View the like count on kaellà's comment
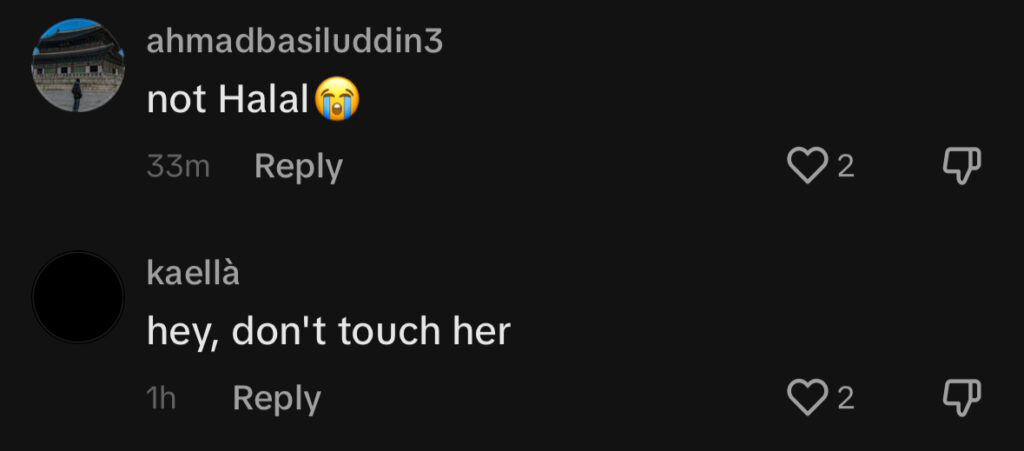The image size is (1024, 451). [846, 399]
